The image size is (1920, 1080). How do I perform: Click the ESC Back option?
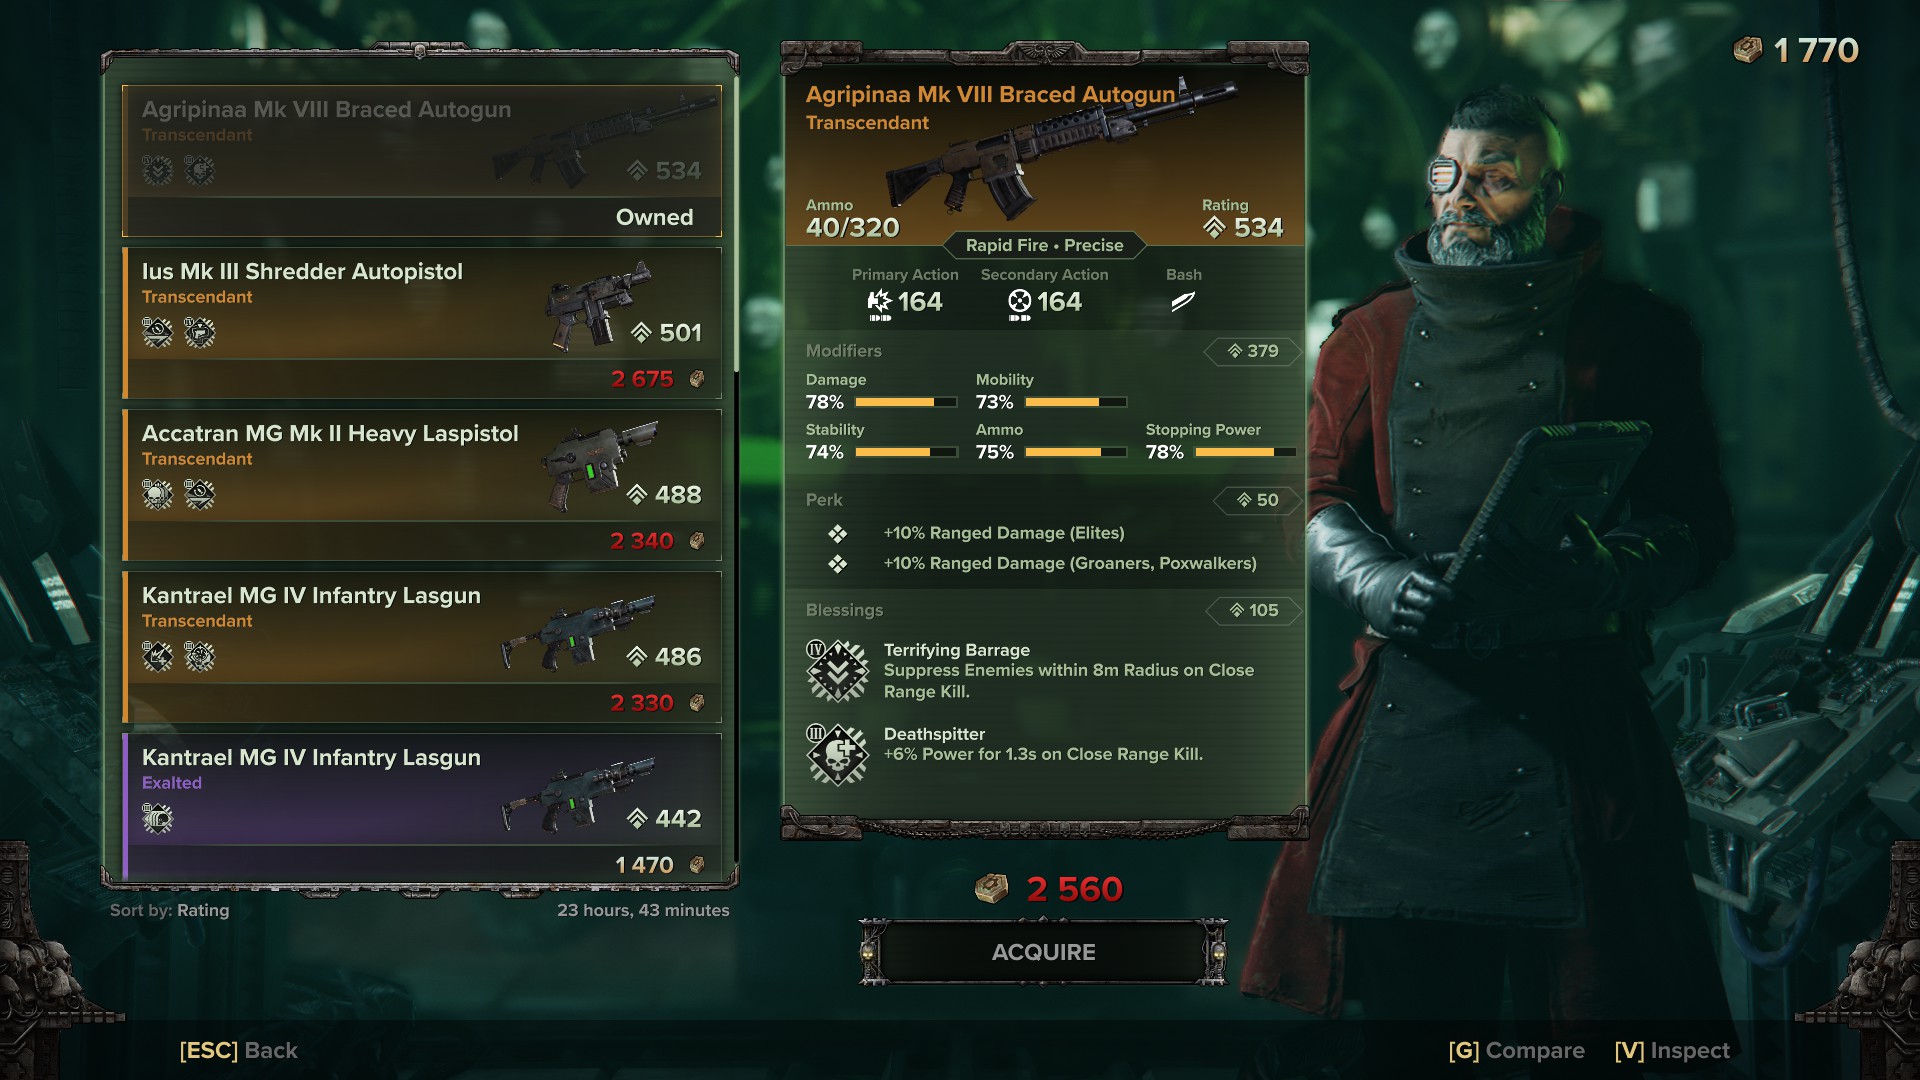[238, 1050]
